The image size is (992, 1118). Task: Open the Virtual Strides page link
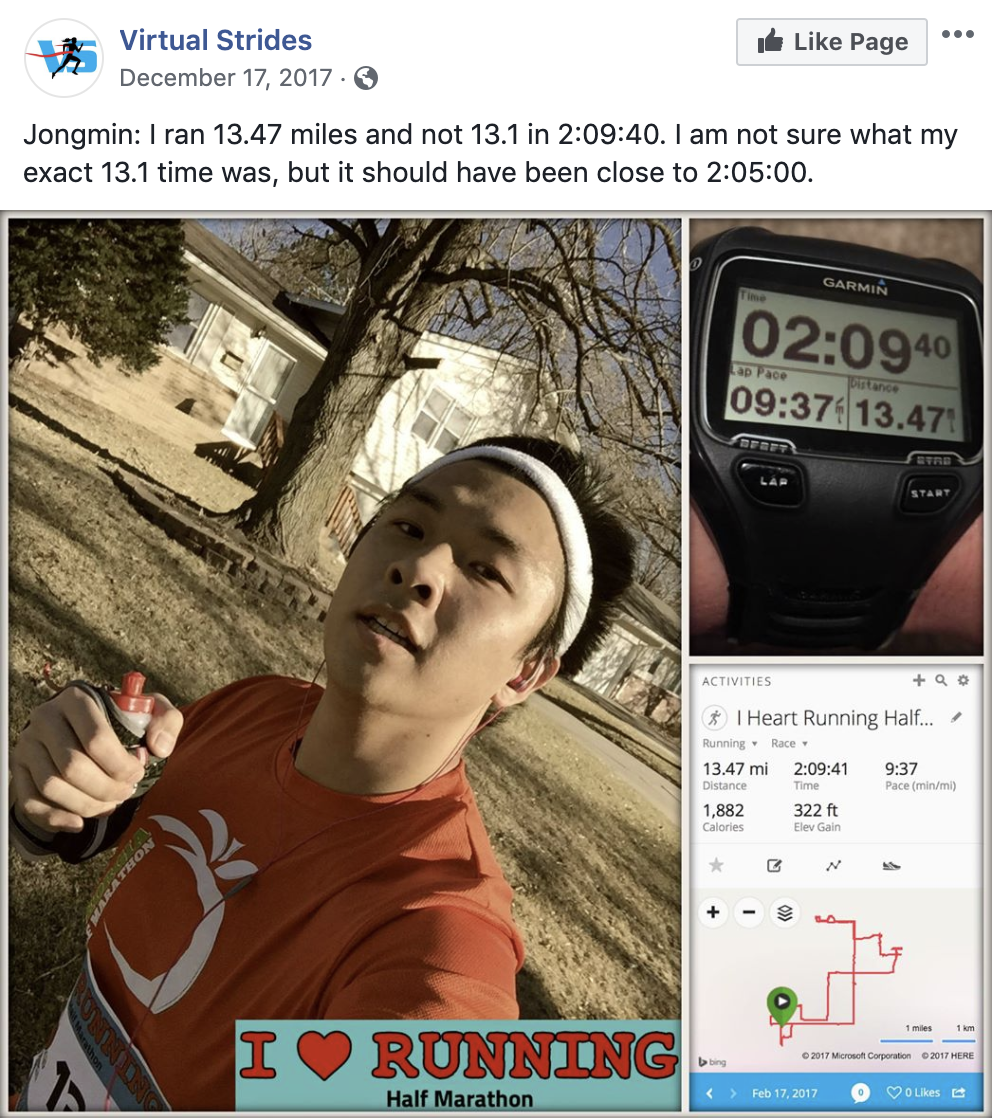215,40
